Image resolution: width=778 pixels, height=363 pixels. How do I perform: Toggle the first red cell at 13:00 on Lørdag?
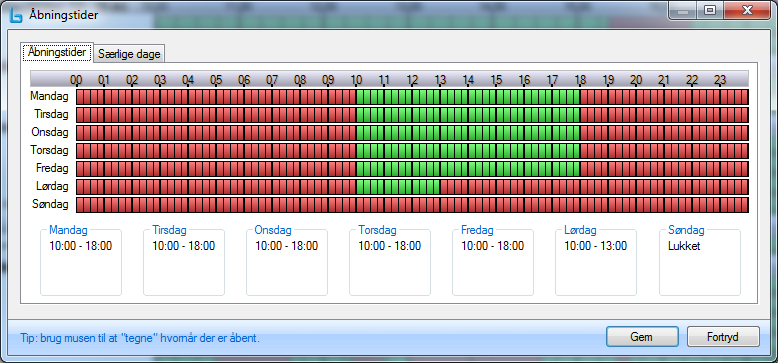click(x=444, y=186)
